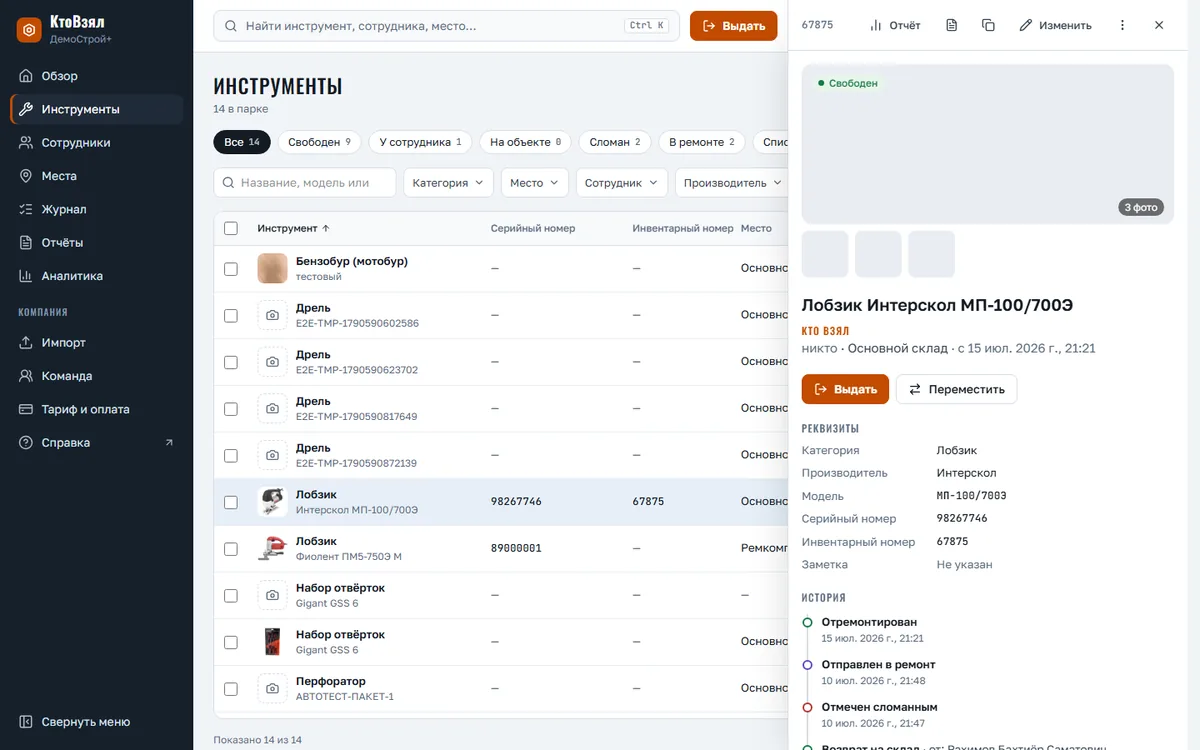Go to the Импорт page
Viewport: 1200px width, 750px height.
click(96, 343)
